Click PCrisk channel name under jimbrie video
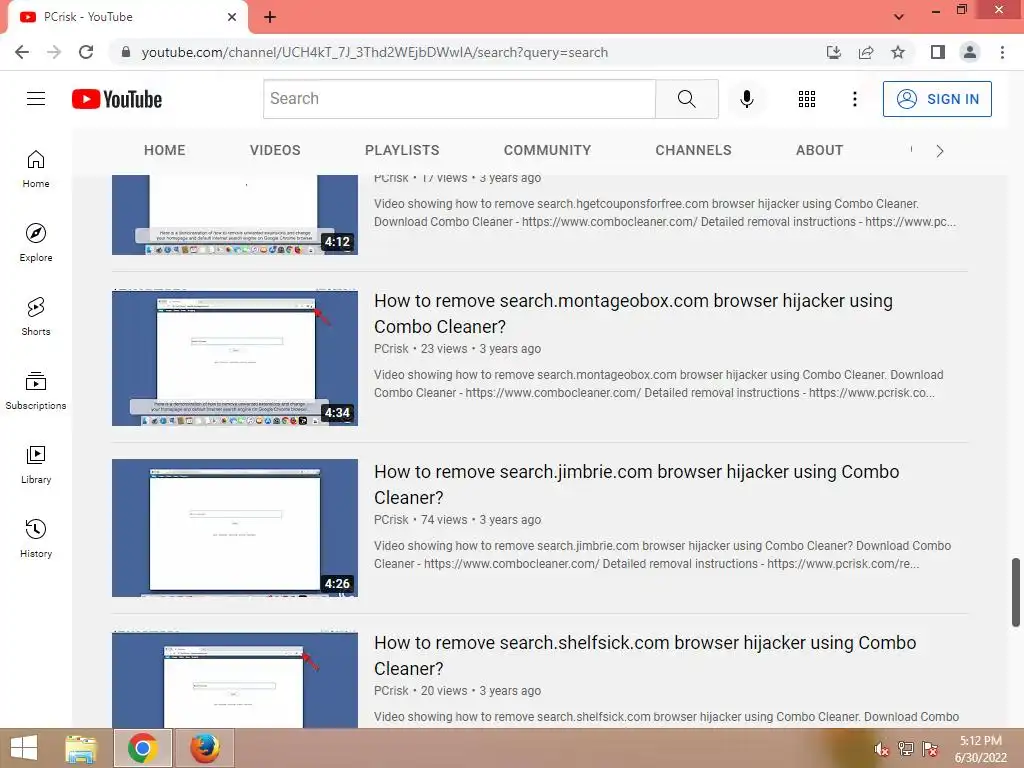The image size is (1024, 768). coord(391,520)
